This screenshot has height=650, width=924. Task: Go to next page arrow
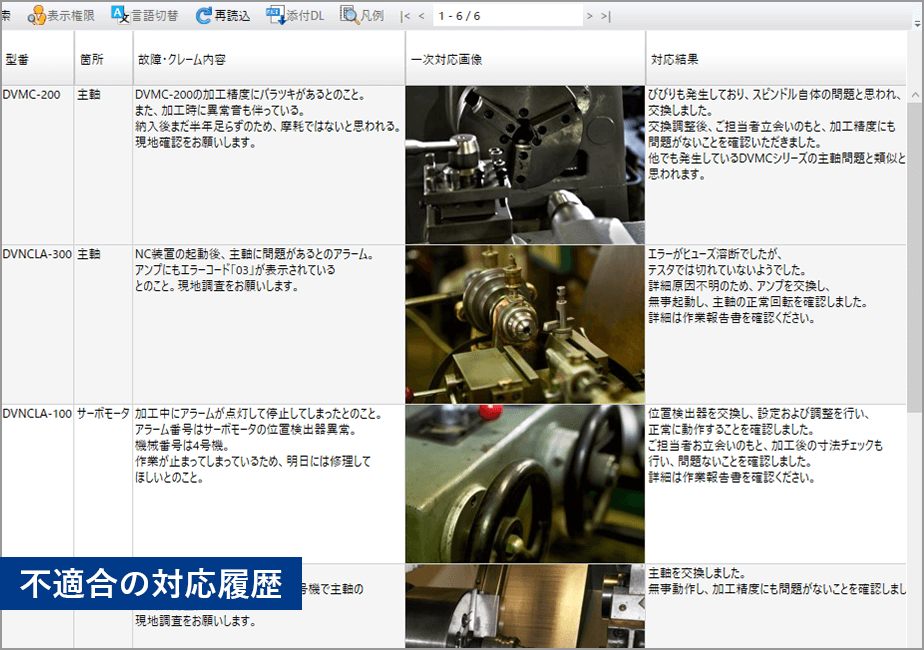click(590, 16)
